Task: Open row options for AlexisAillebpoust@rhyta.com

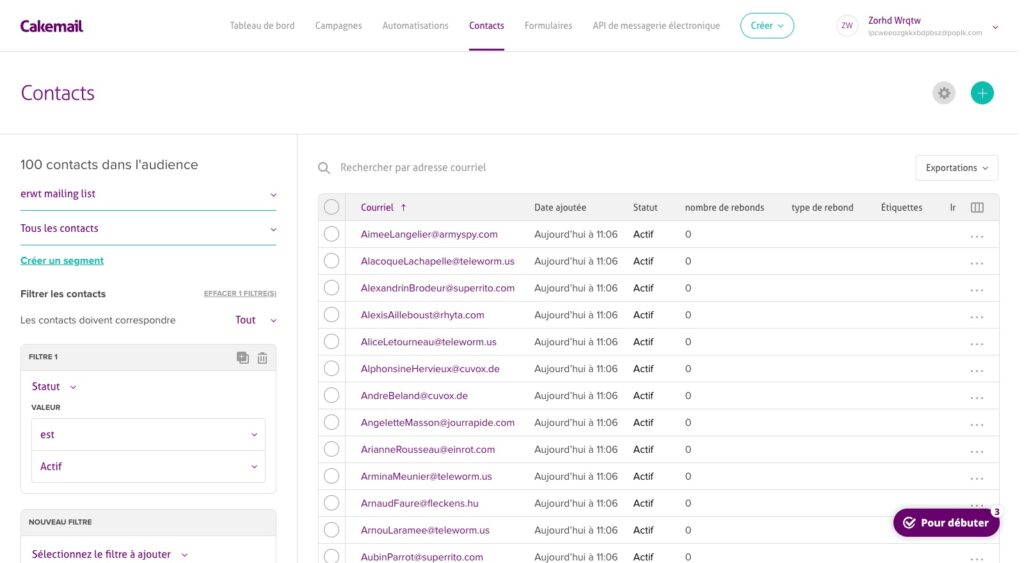Action: [976, 315]
